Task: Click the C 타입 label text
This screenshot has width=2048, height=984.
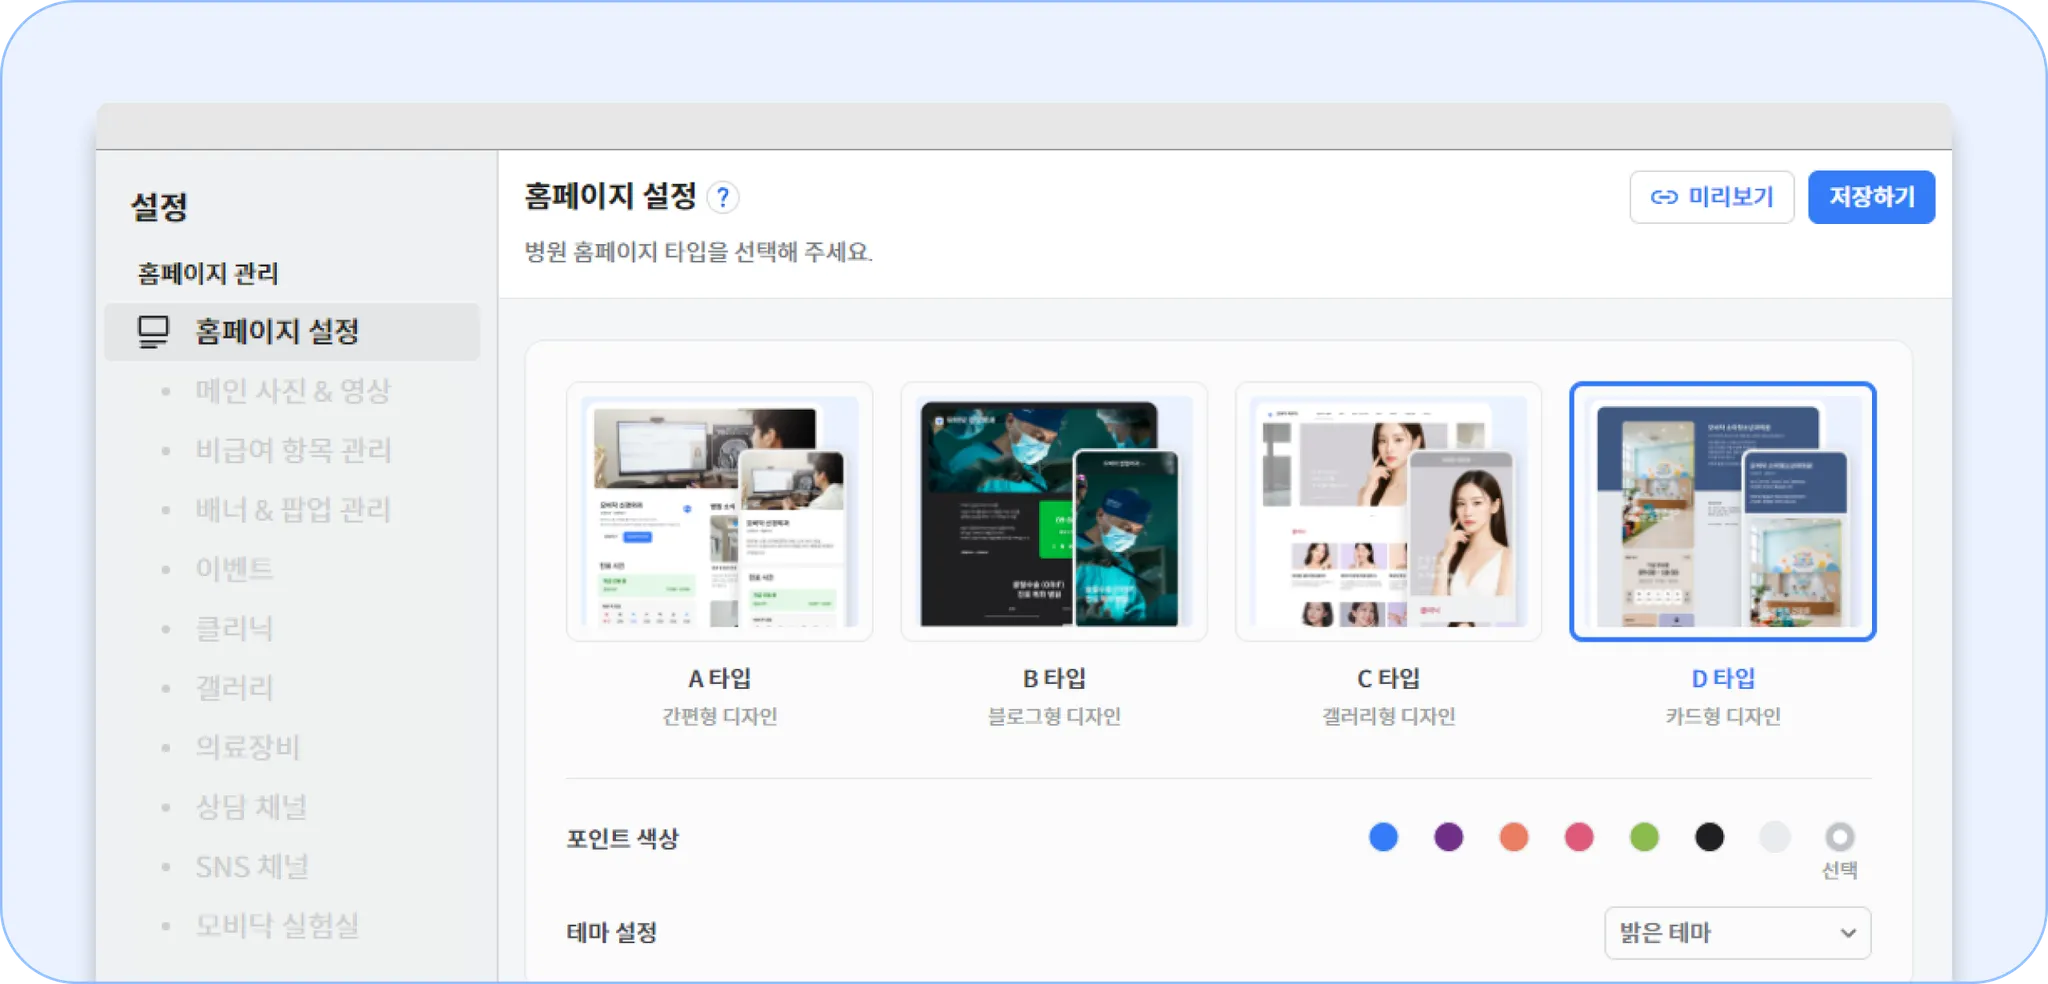Action: (x=1388, y=678)
